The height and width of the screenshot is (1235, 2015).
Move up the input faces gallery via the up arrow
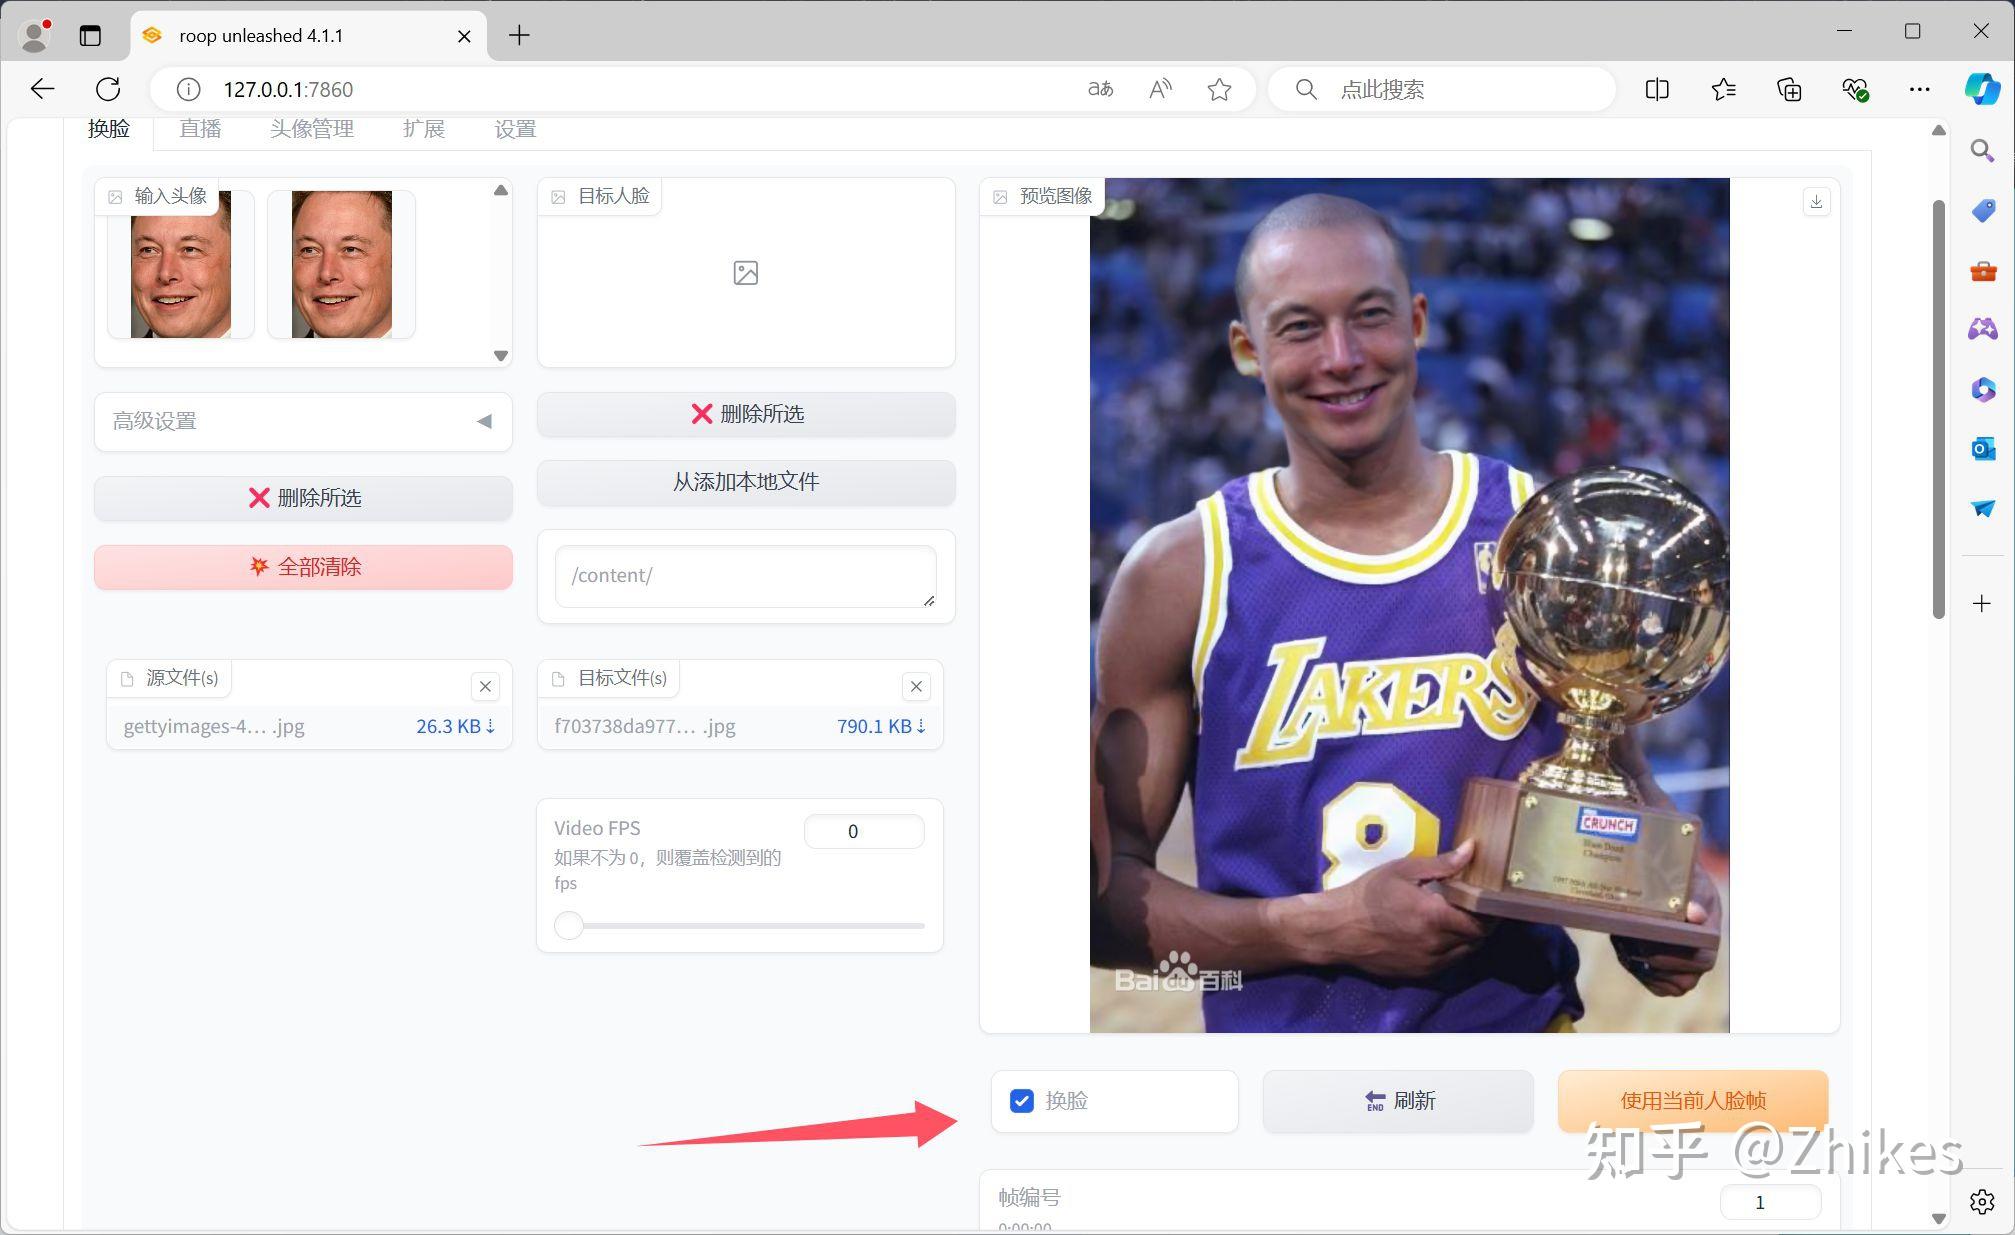pos(501,190)
